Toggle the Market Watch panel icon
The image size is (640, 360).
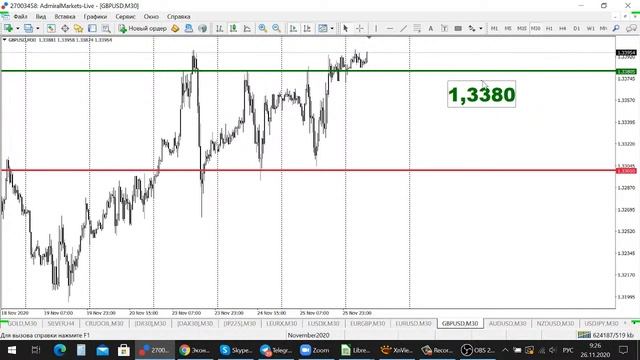coord(51,28)
